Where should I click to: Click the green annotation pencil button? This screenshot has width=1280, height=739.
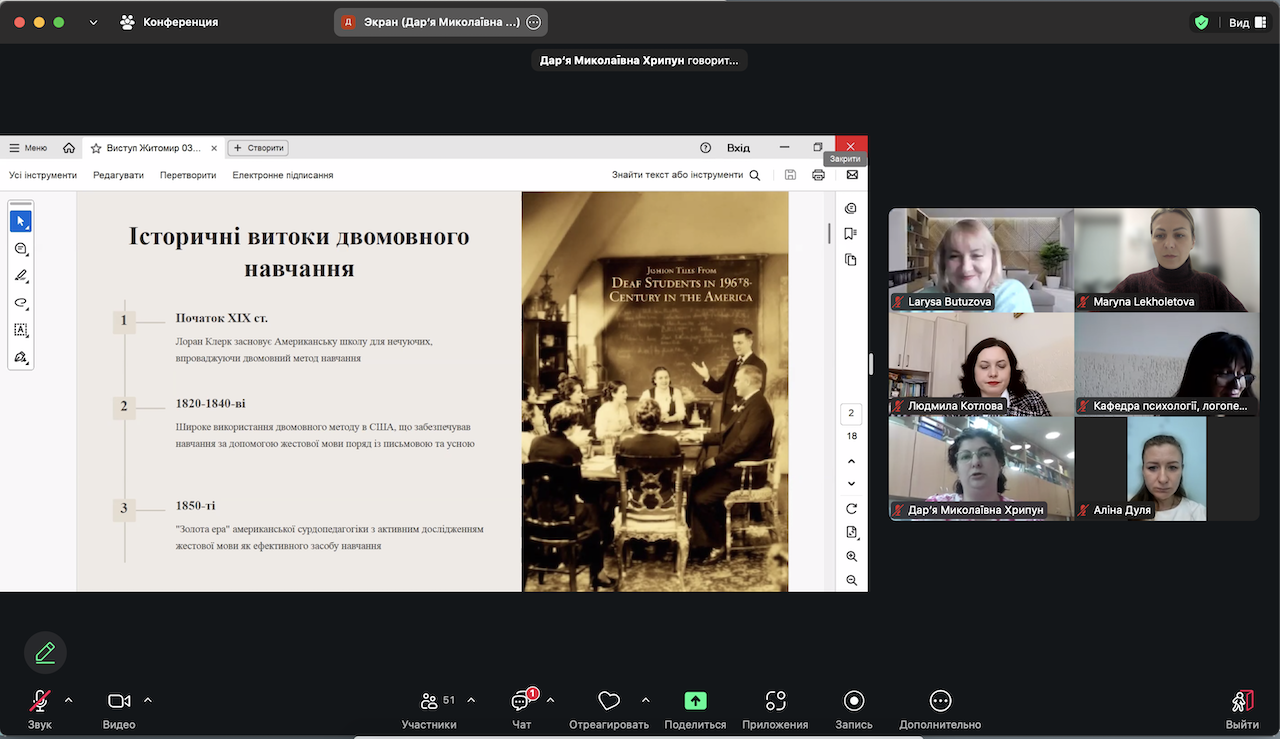45,653
